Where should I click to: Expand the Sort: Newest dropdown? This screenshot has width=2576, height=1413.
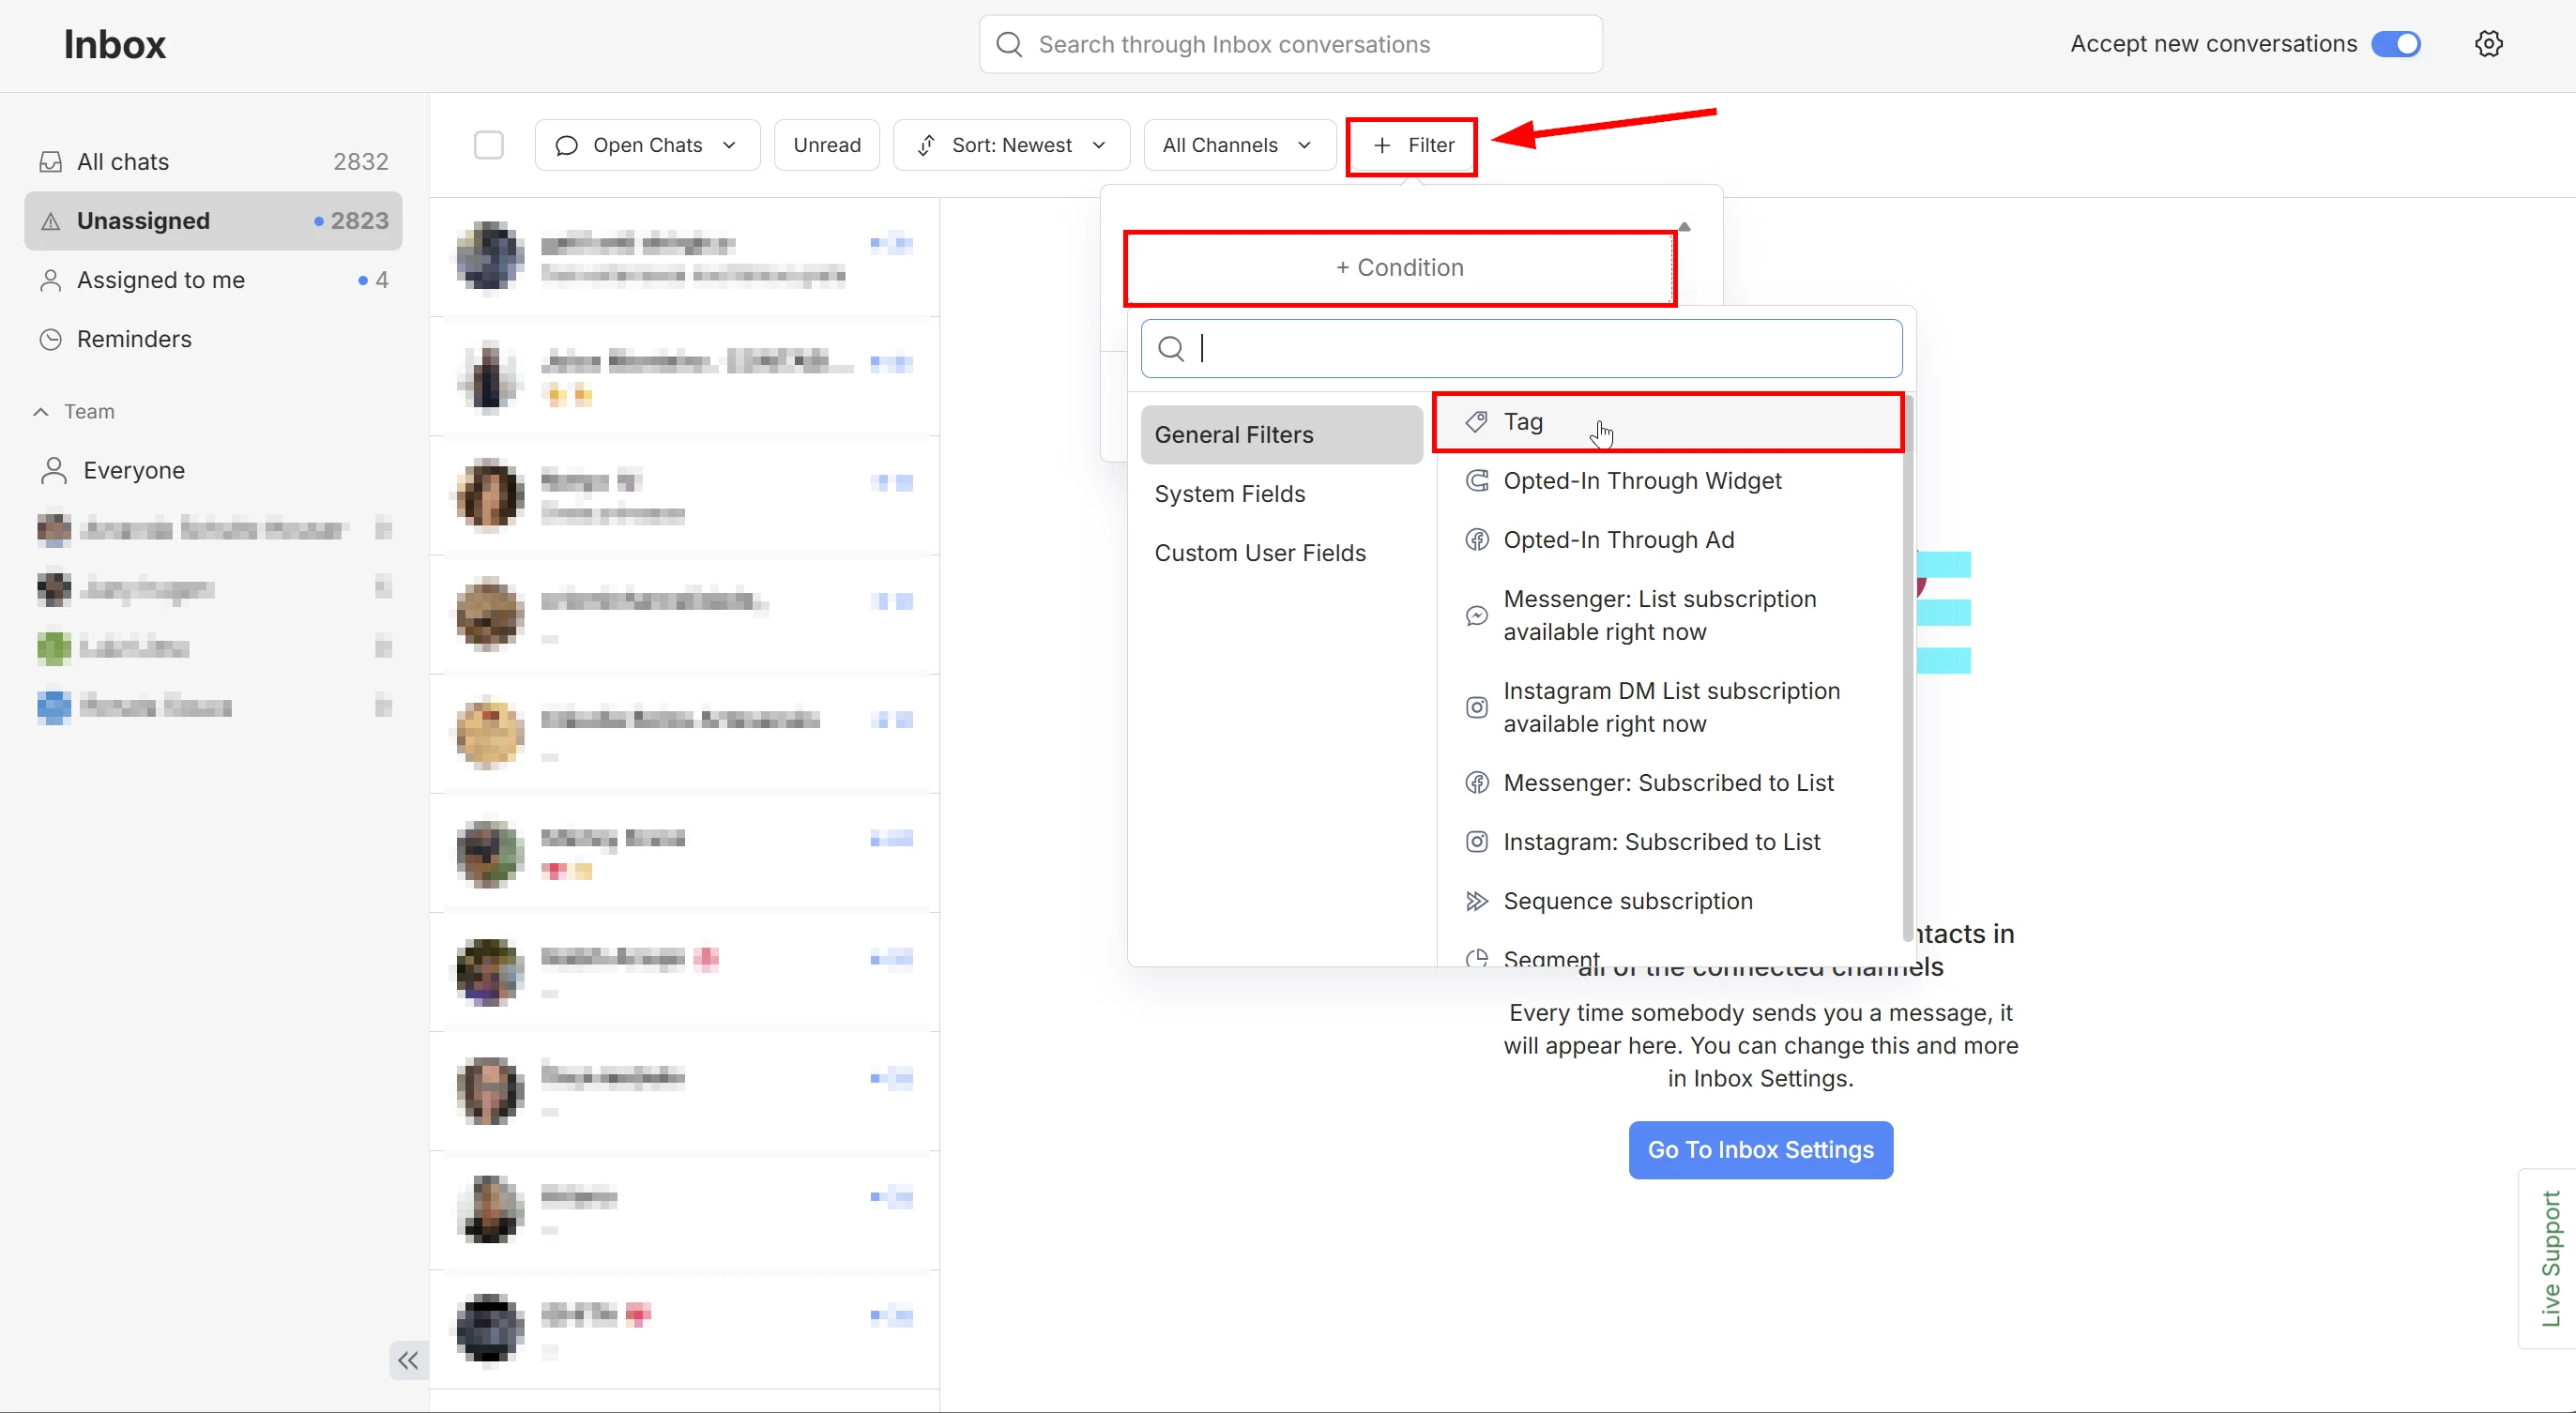coord(1011,145)
